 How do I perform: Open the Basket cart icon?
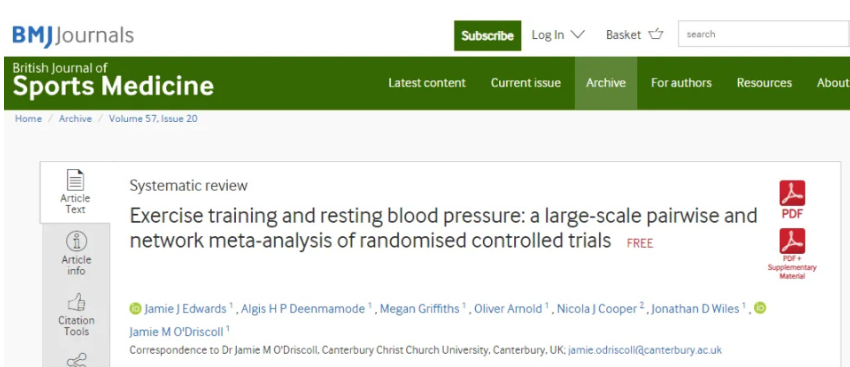(656, 34)
